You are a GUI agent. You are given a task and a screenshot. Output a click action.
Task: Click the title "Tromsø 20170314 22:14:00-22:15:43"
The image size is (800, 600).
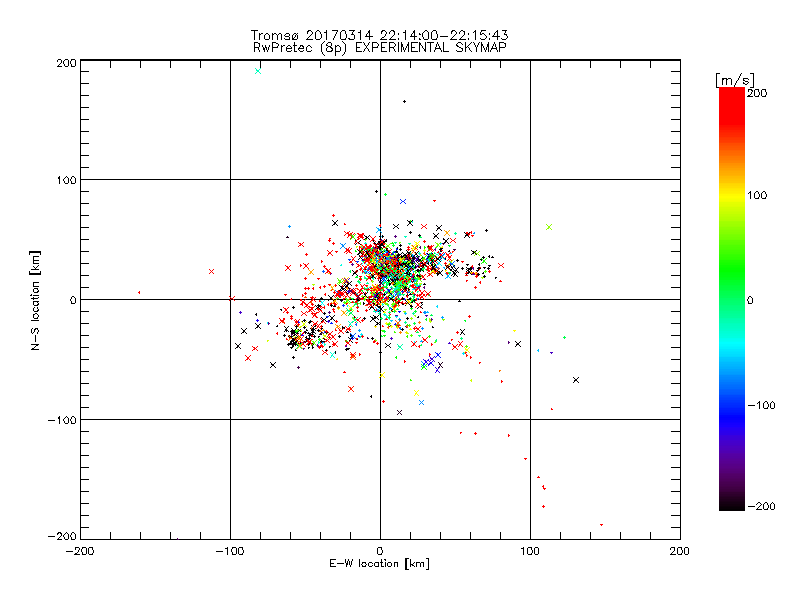[379, 35]
